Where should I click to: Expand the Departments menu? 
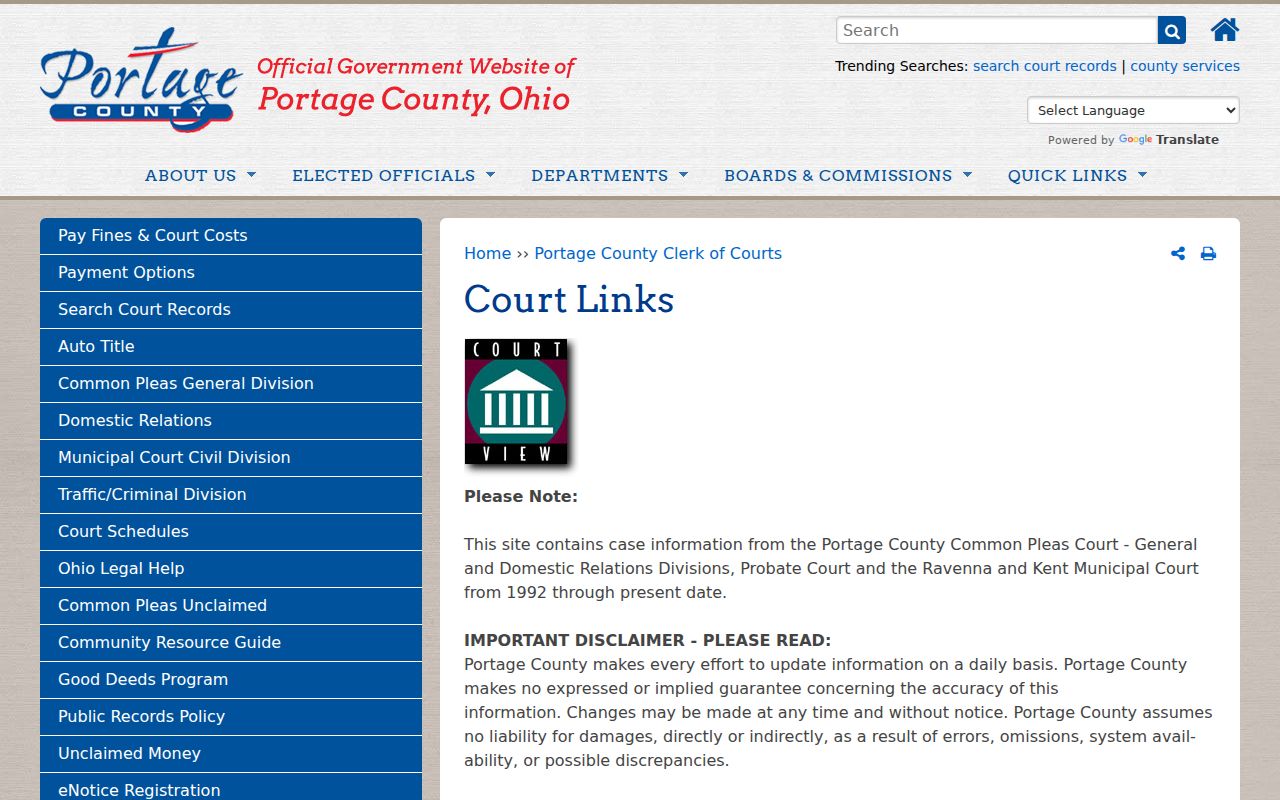coord(610,175)
